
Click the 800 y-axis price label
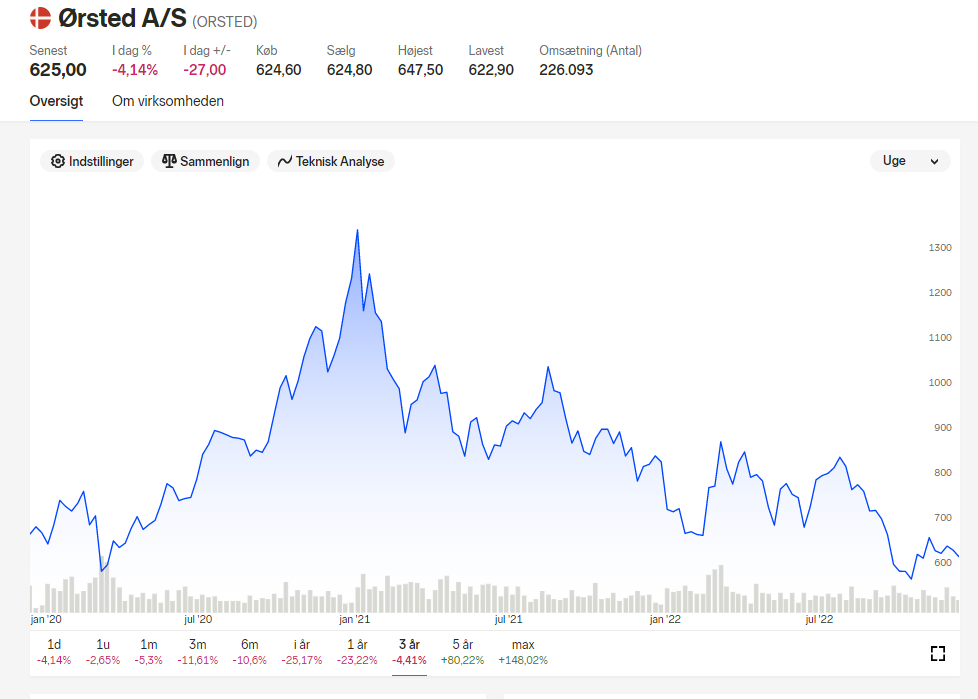(x=942, y=473)
